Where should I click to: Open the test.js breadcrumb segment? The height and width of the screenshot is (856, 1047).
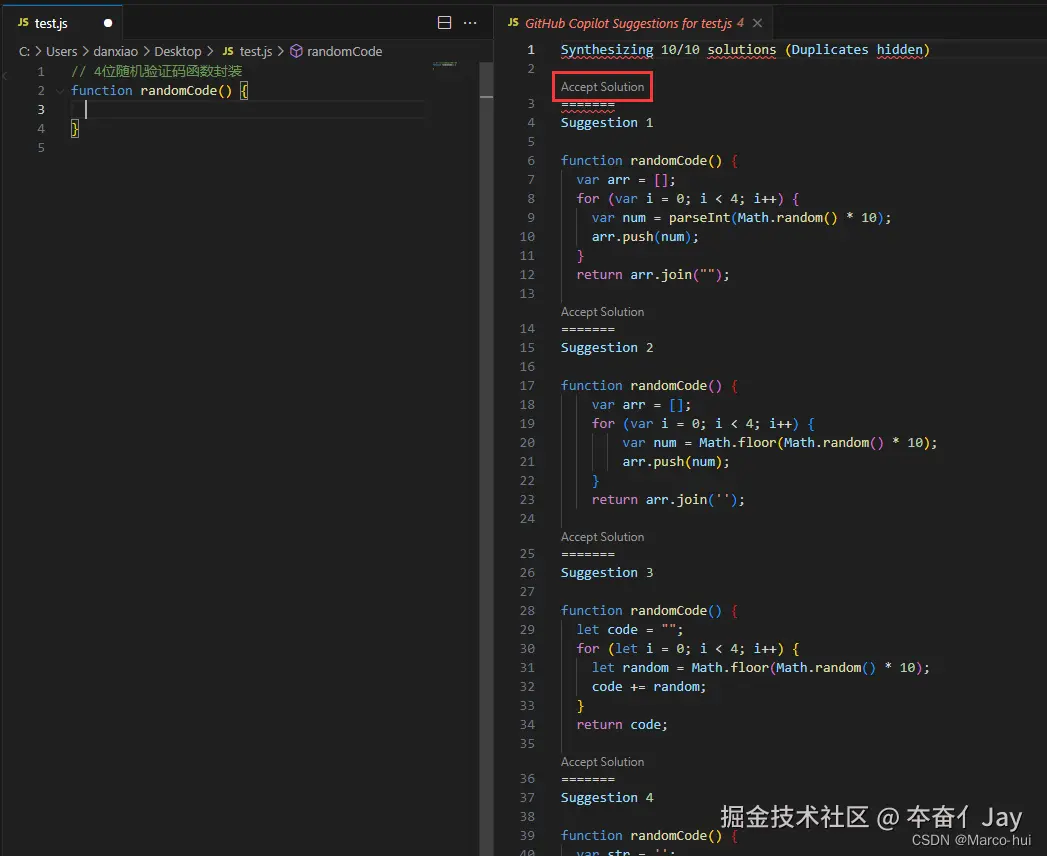256,51
